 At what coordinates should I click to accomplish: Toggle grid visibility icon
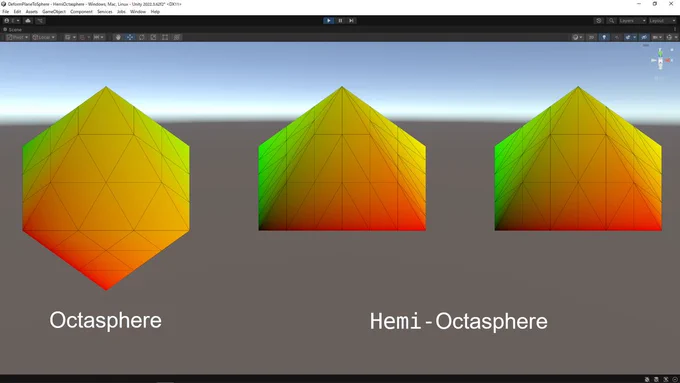[68, 37]
